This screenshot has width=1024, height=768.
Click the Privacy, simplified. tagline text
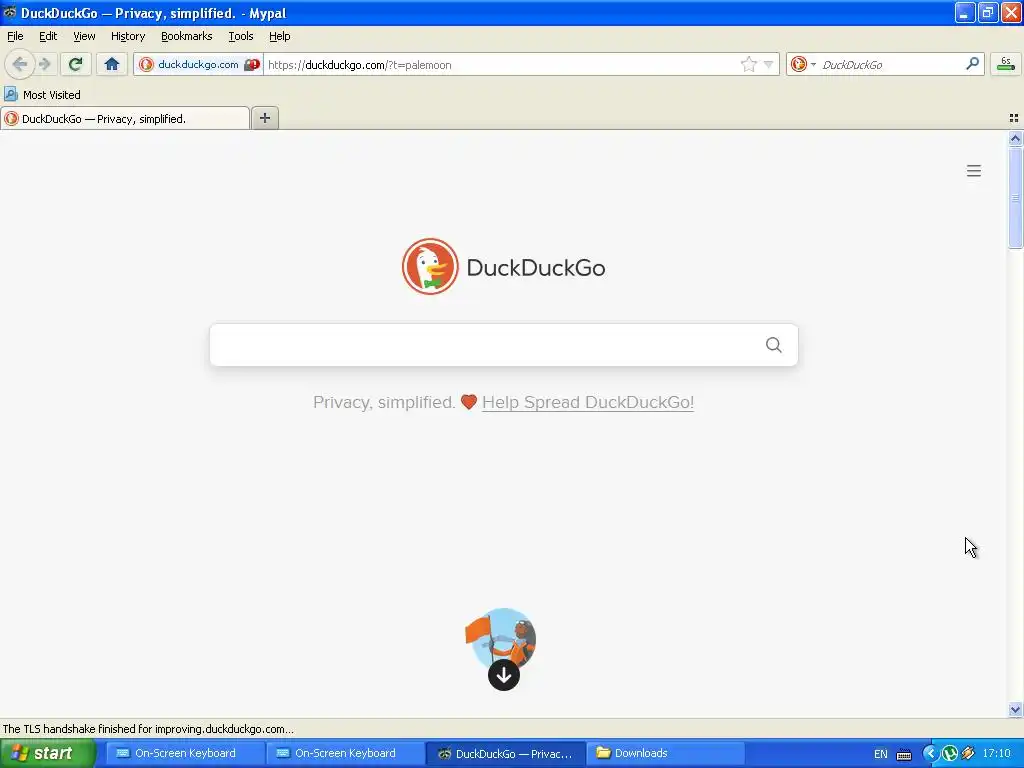pos(384,402)
